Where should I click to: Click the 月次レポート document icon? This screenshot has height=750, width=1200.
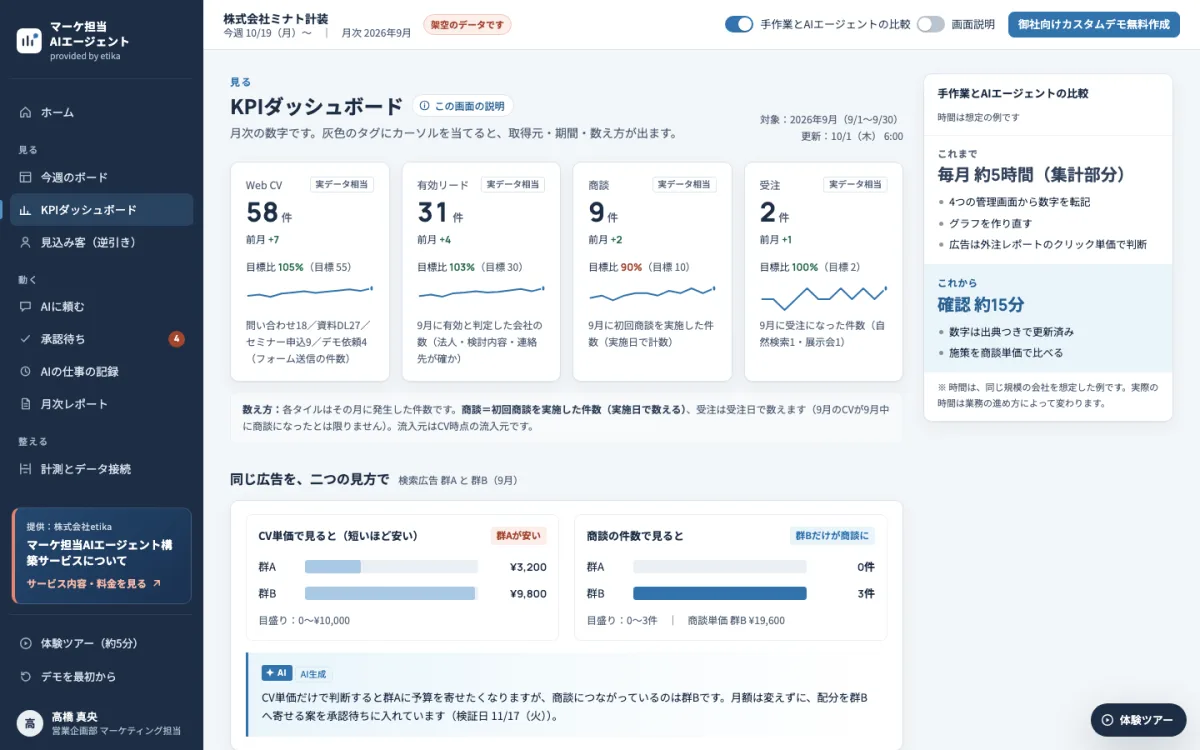tap(26, 404)
